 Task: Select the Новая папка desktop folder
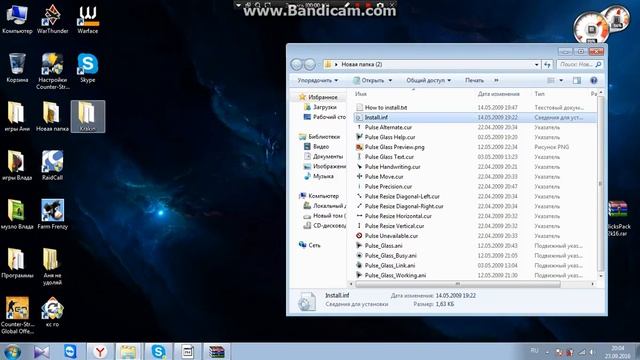point(52,116)
